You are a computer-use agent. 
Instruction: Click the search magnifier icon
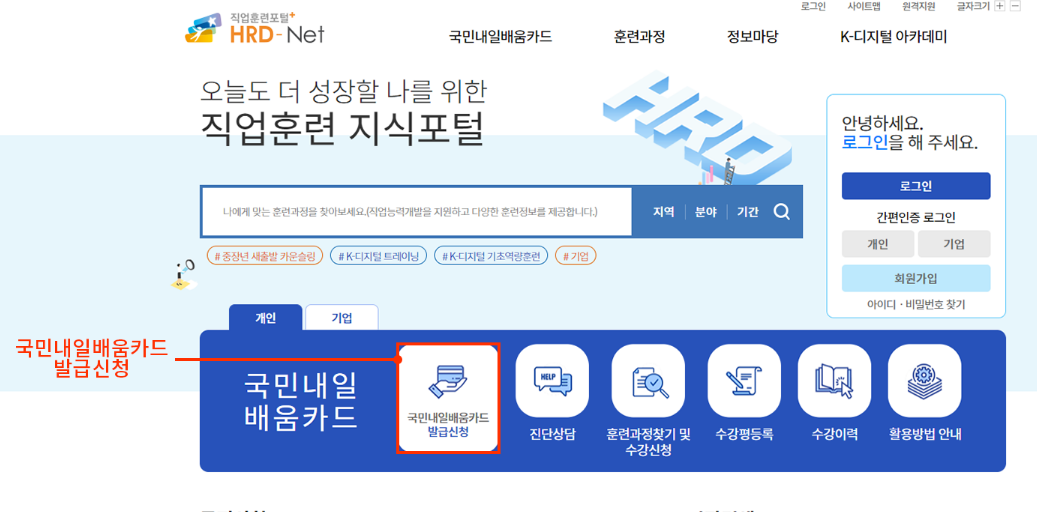tap(781, 212)
